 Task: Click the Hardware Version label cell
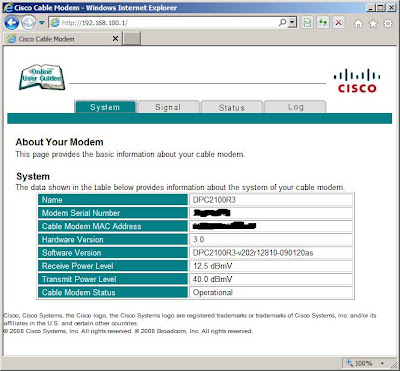(113, 239)
